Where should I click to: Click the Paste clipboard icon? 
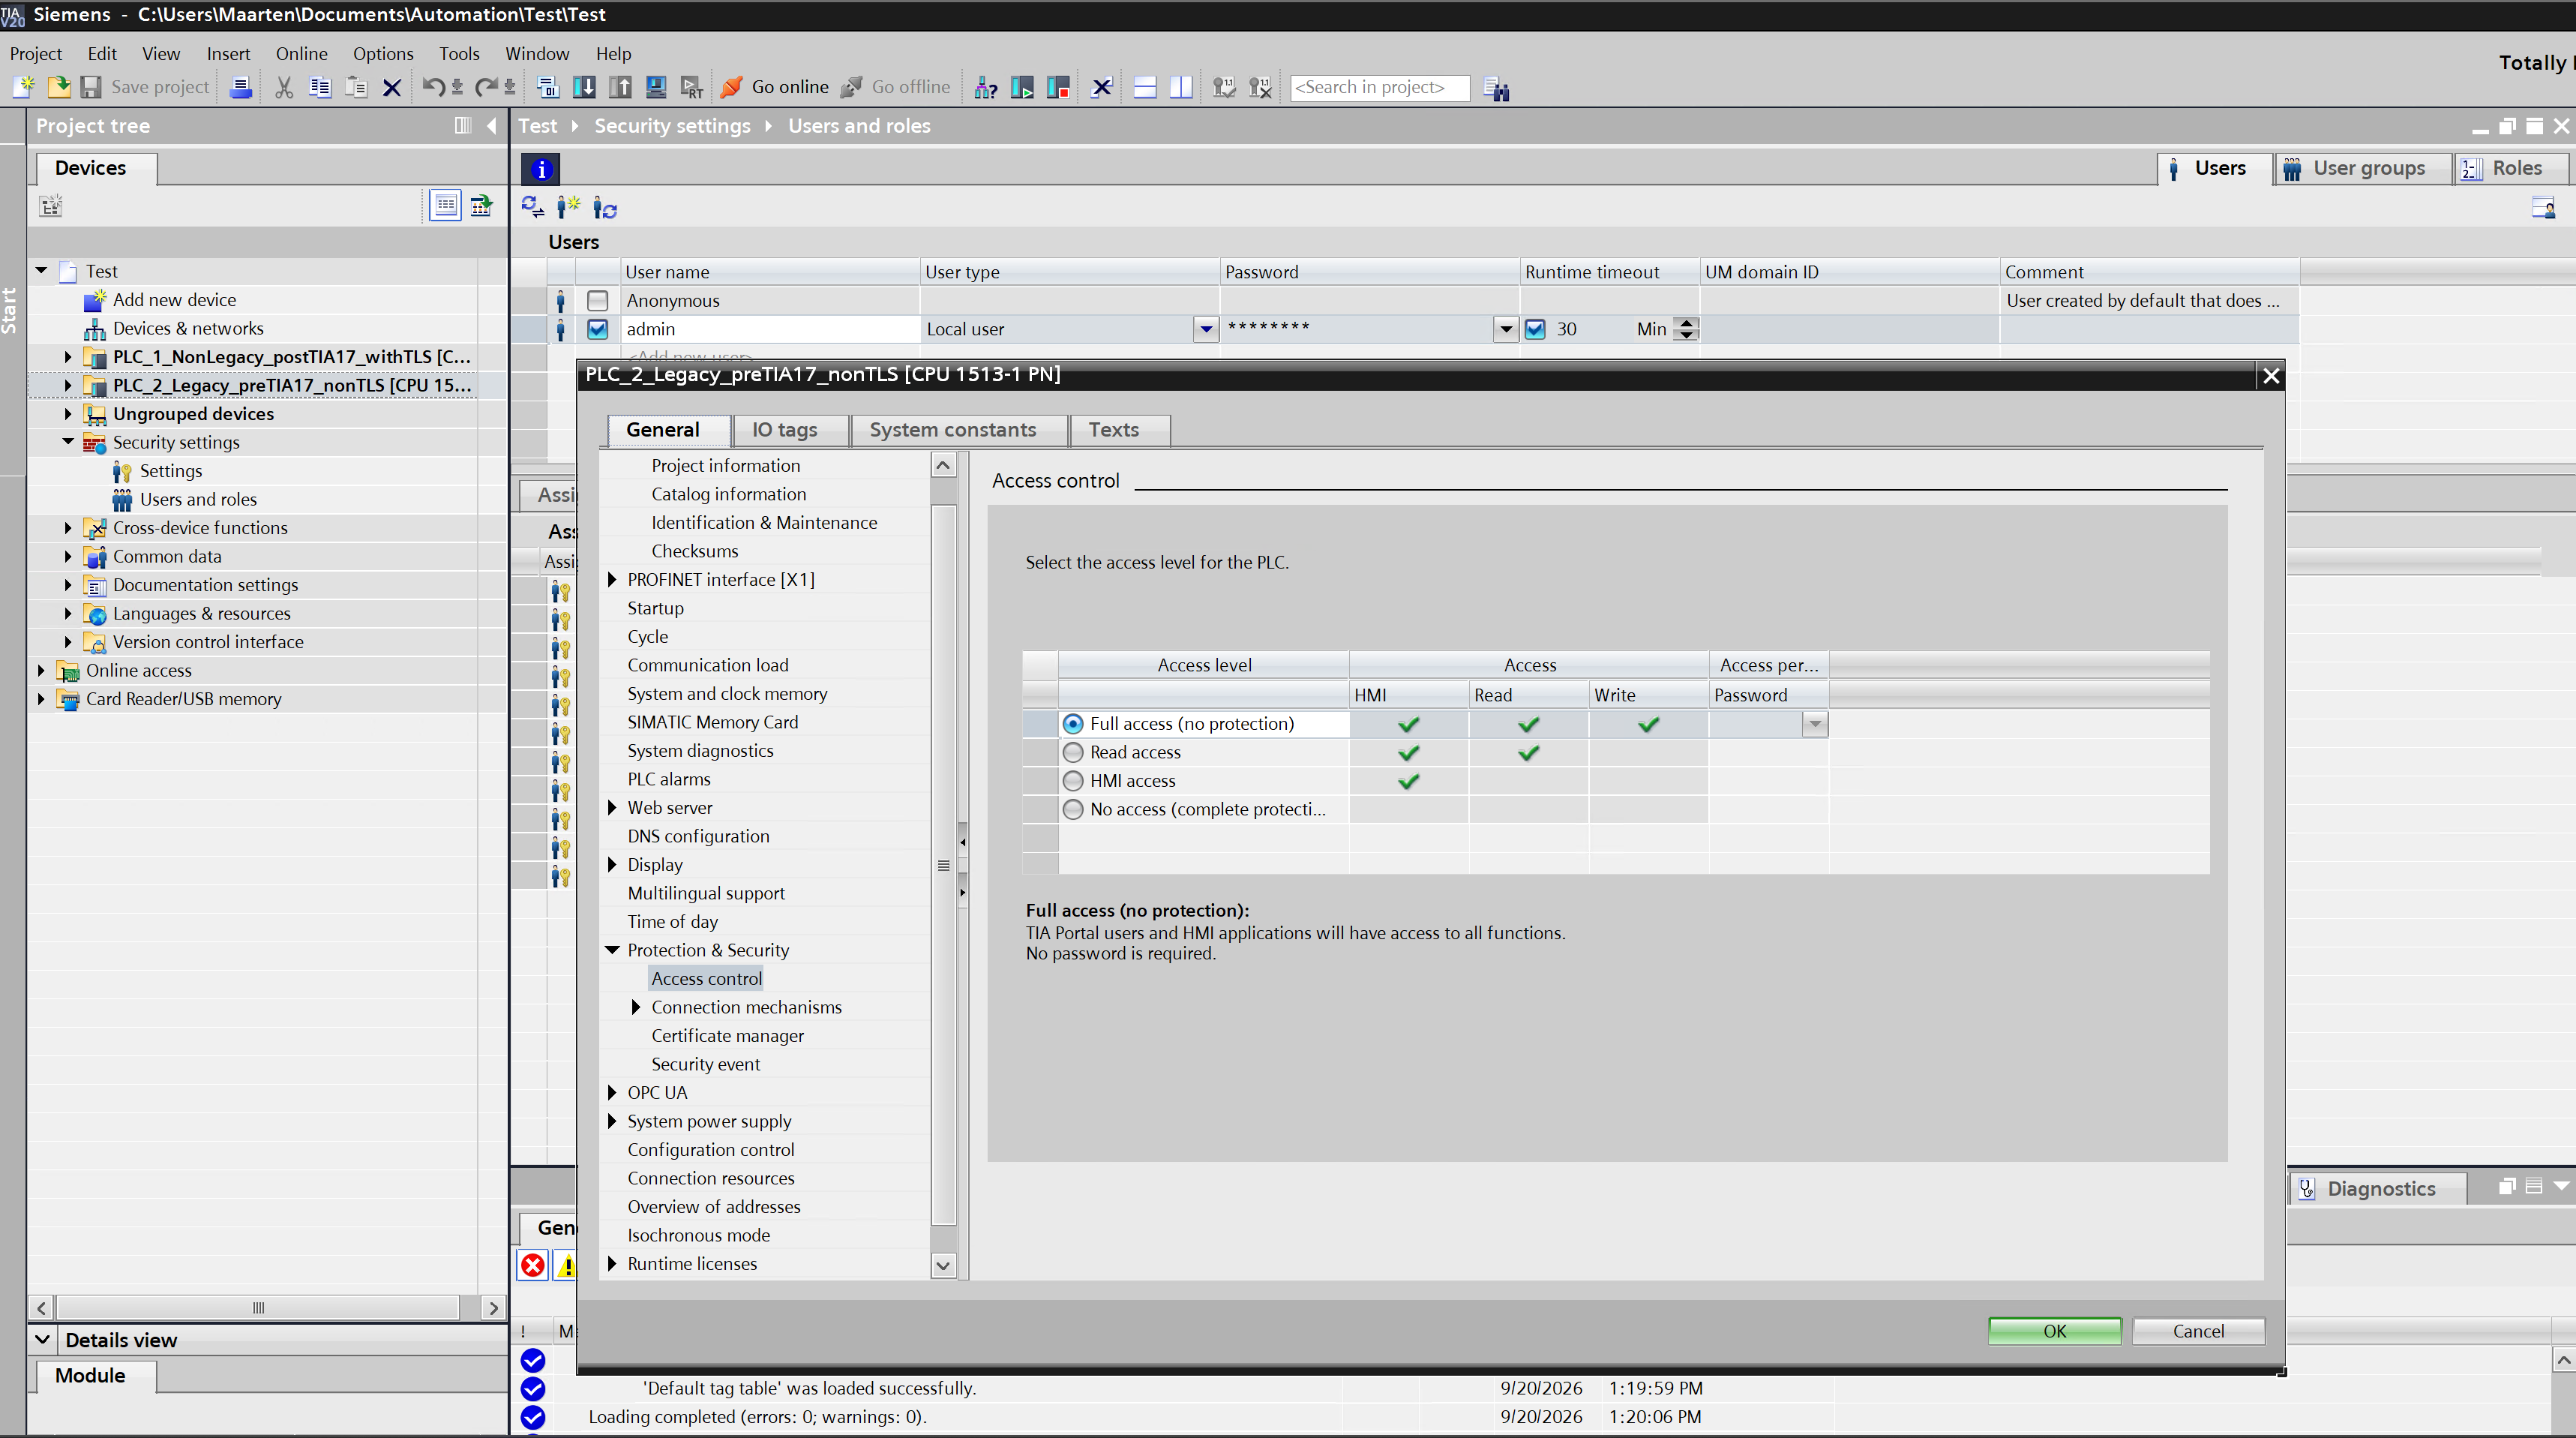[x=356, y=87]
